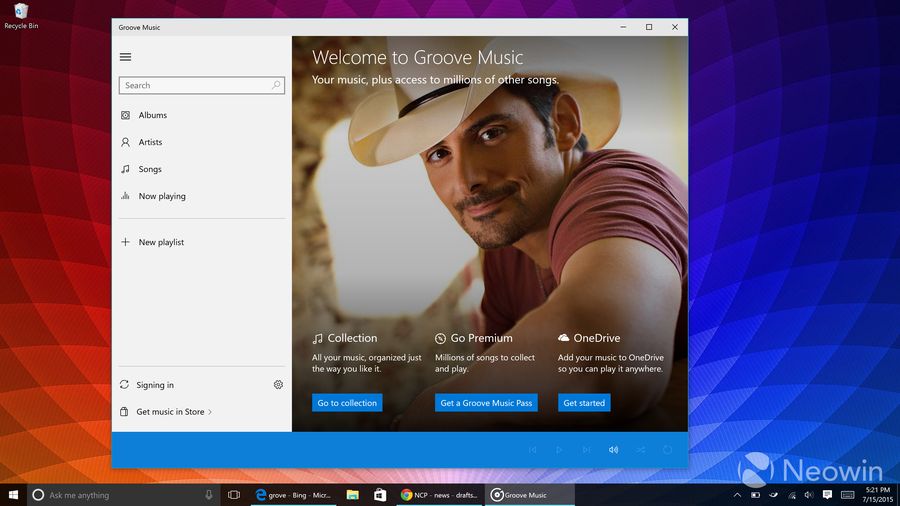Click the Now playing bars icon

click(x=125, y=196)
